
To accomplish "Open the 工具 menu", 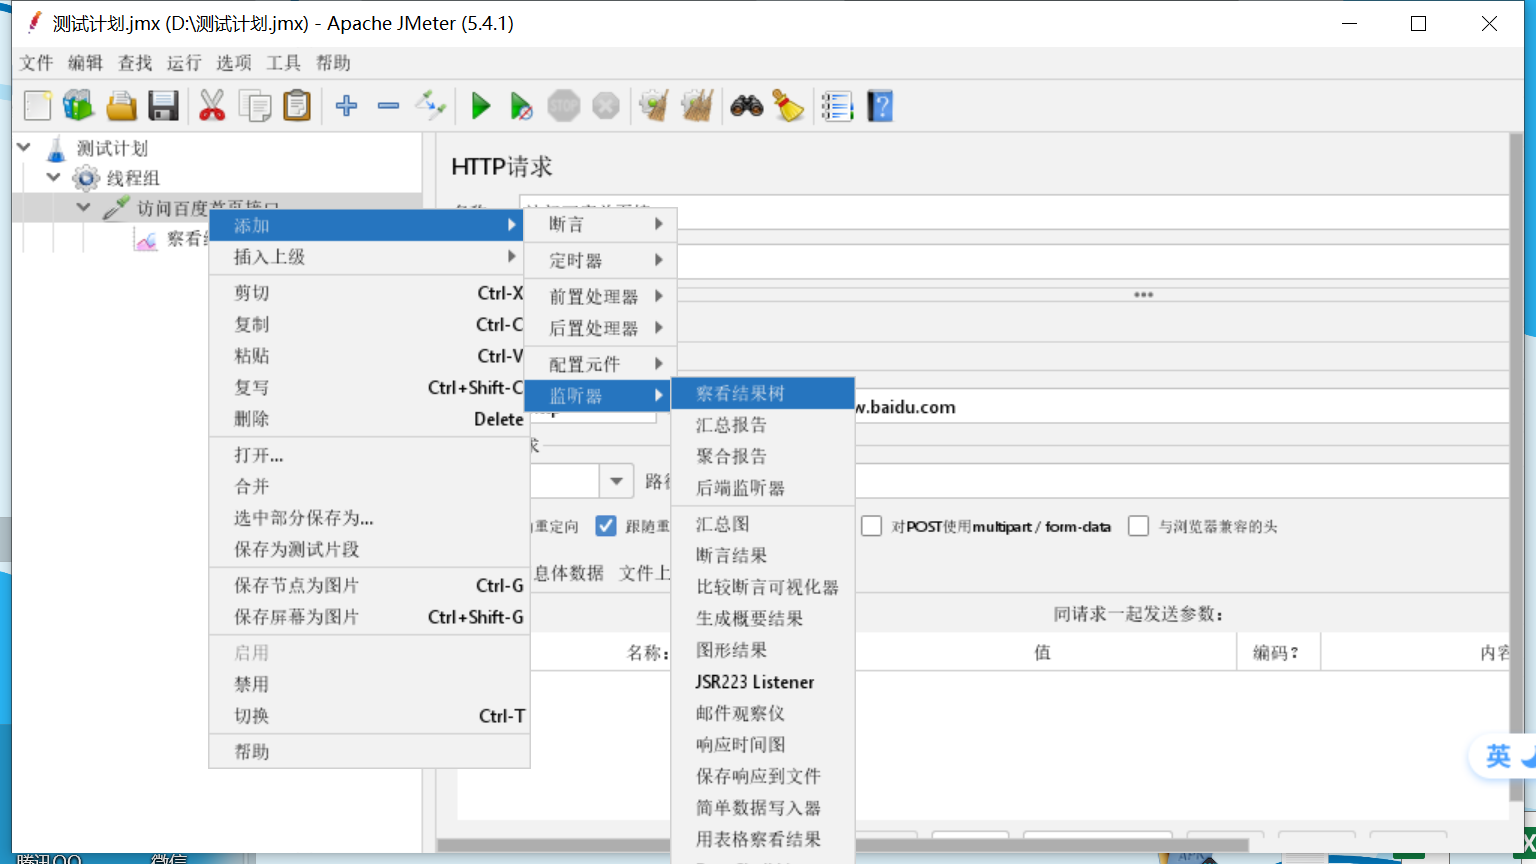I will point(283,63).
